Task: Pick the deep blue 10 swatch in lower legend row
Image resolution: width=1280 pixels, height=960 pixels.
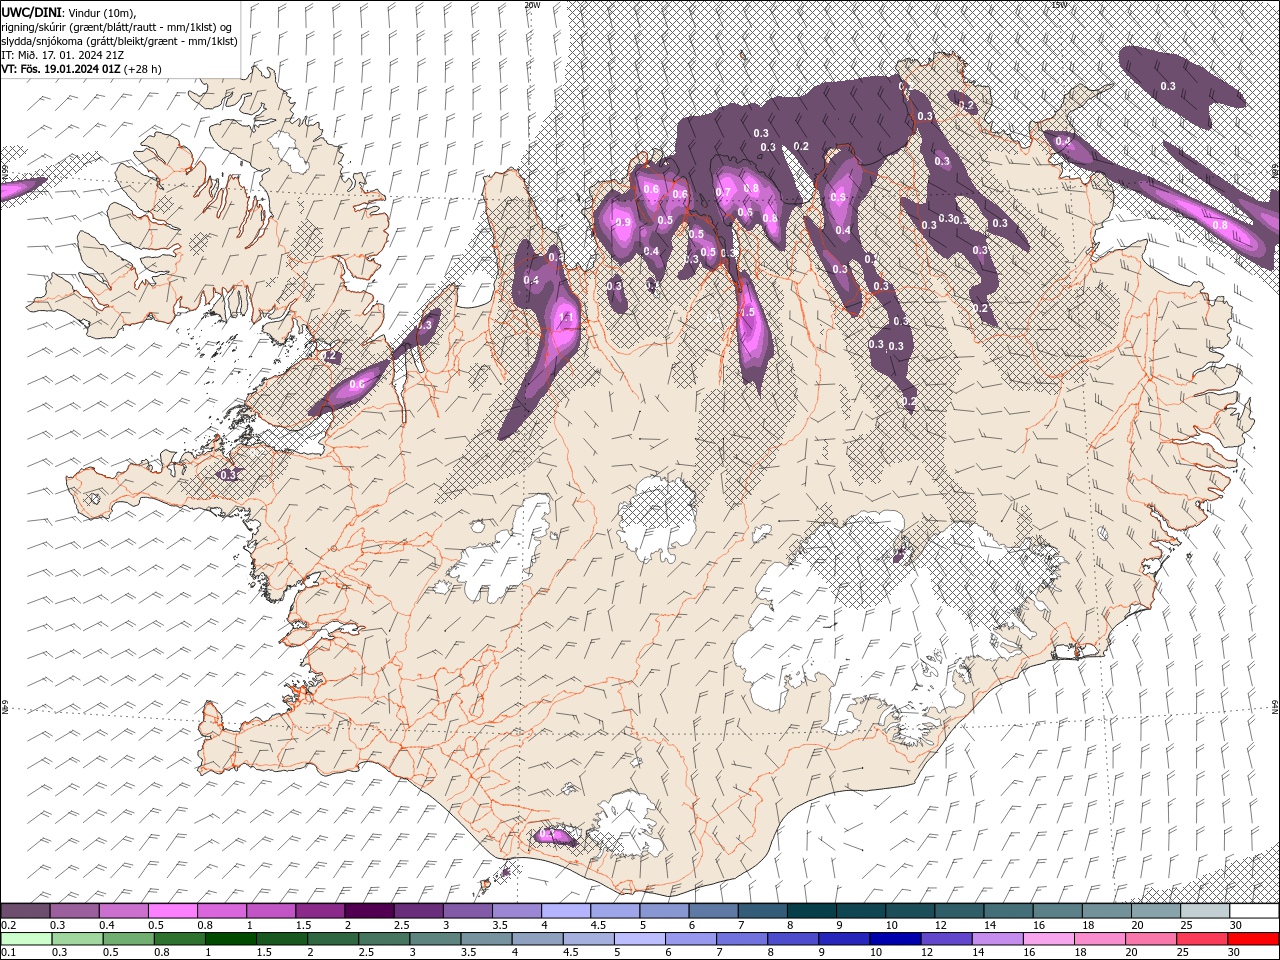Action: [x=897, y=939]
